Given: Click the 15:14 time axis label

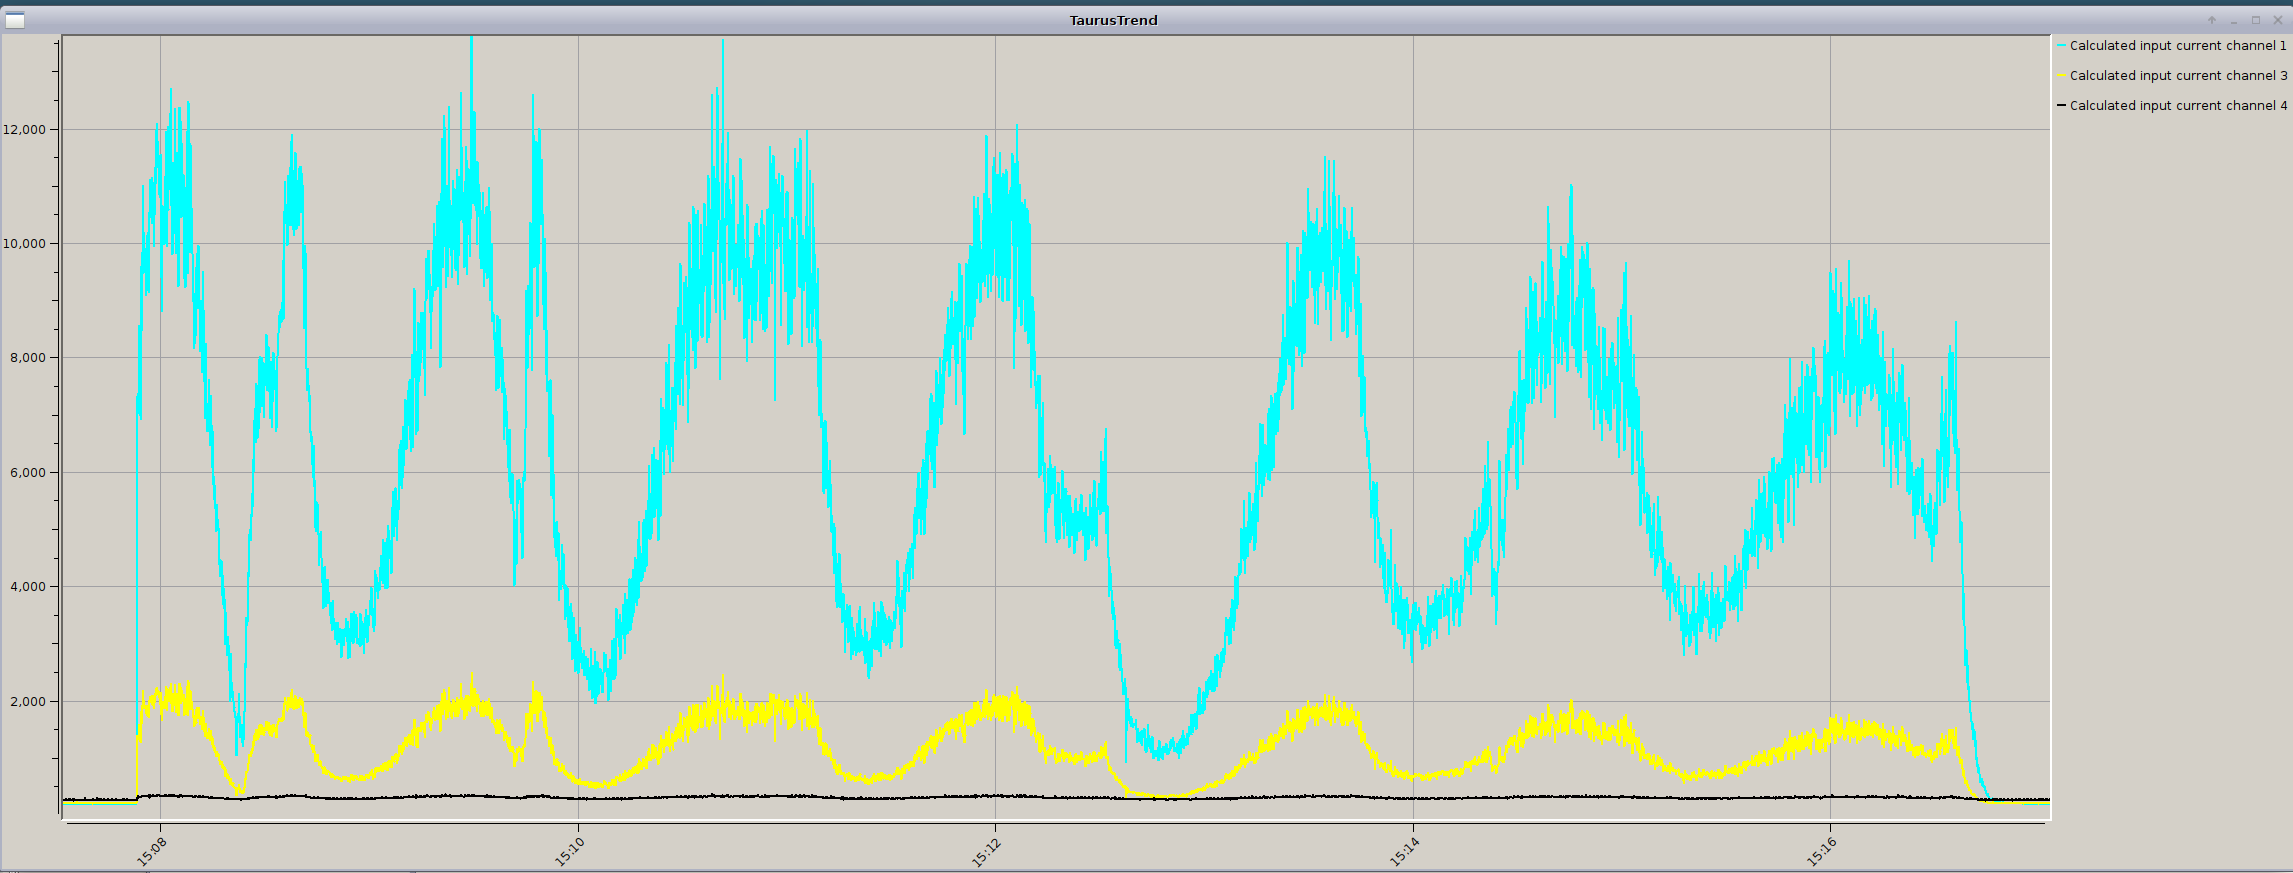Looking at the screenshot, I should (x=1405, y=851).
